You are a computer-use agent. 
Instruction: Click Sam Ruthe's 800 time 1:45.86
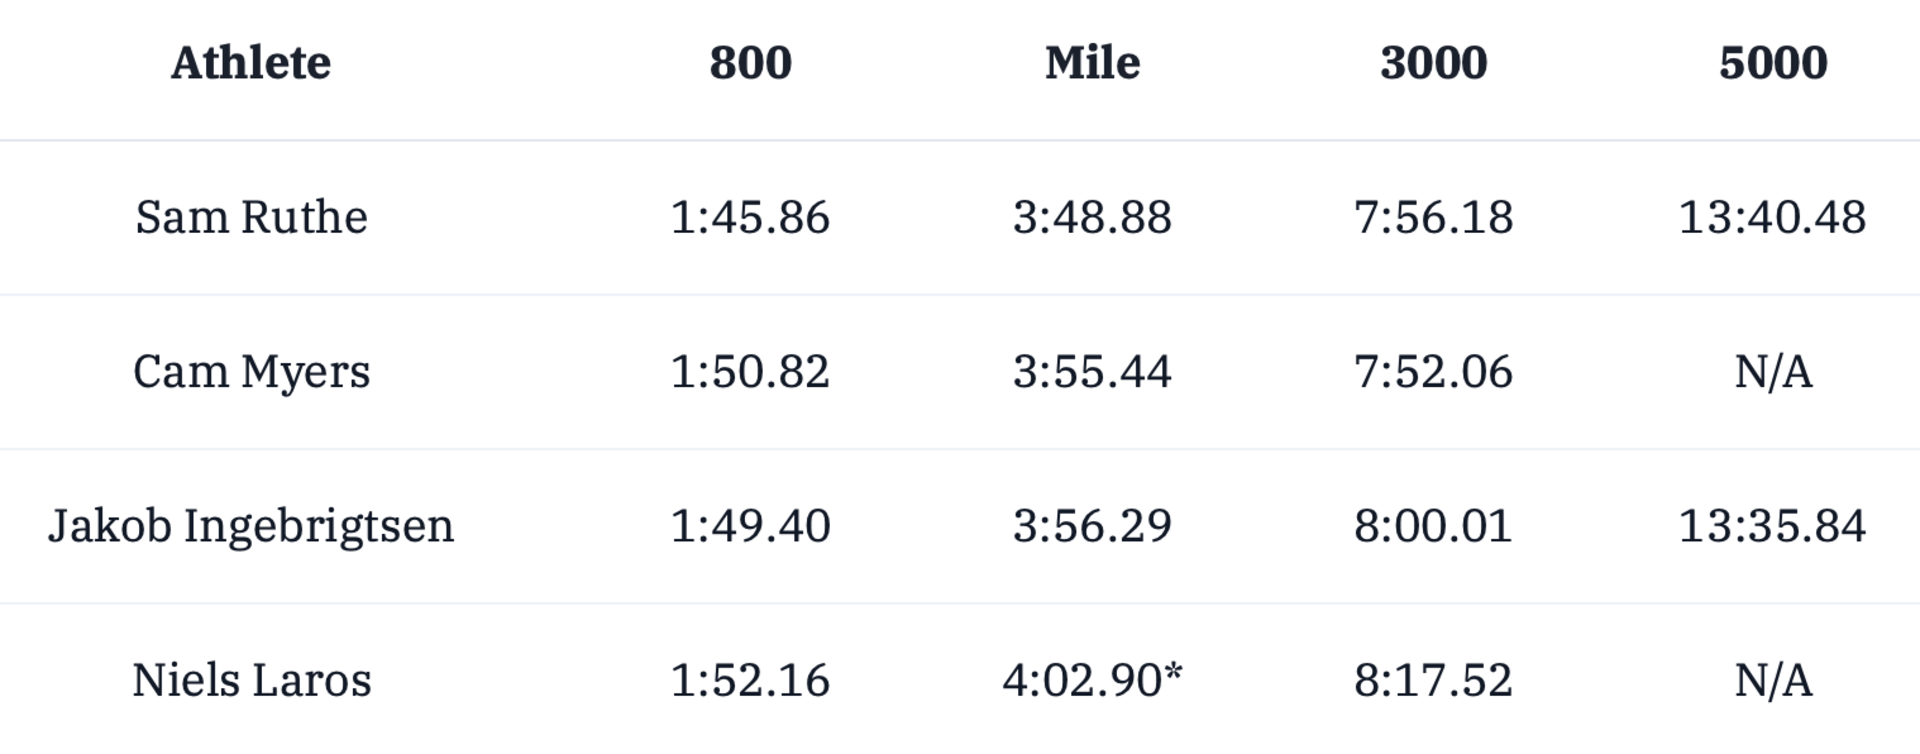[750, 217]
